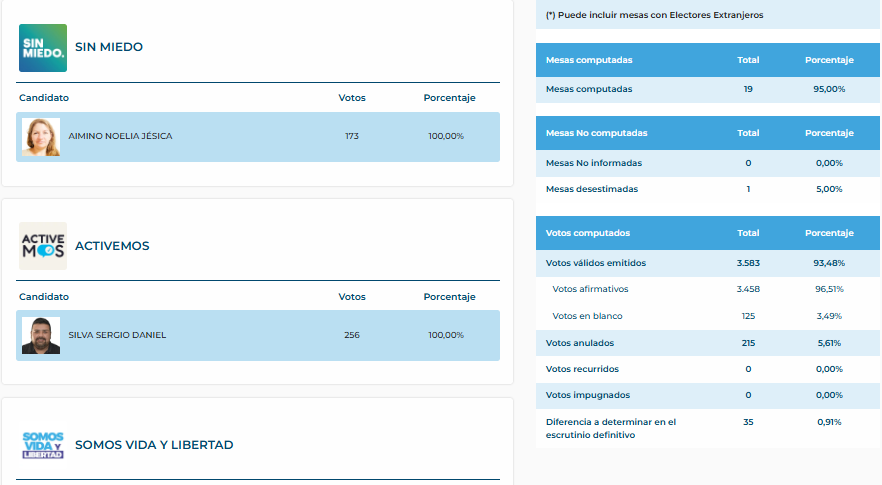Click annulled votes percentage 5,61%
The width and height of the screenshot is (882, 485).
829,343
